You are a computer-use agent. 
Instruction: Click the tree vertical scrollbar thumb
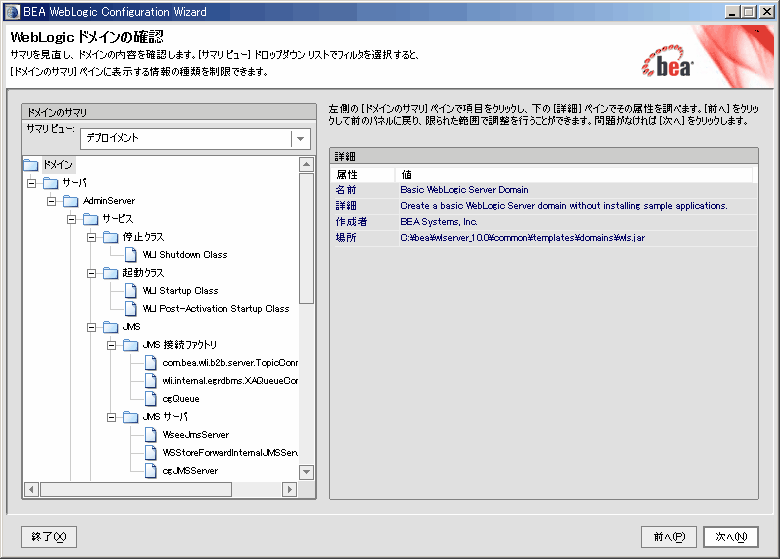pos(306,238)
